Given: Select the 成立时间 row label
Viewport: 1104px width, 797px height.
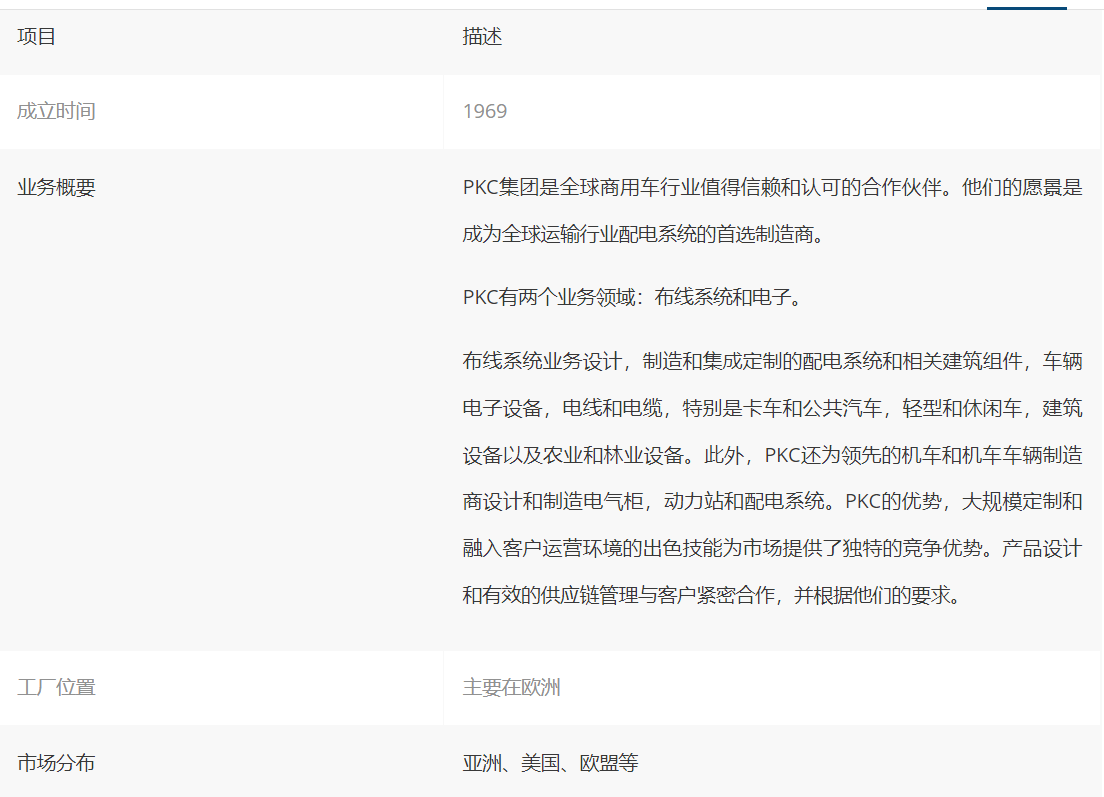Looking at the screenshot, I should 56,111.
